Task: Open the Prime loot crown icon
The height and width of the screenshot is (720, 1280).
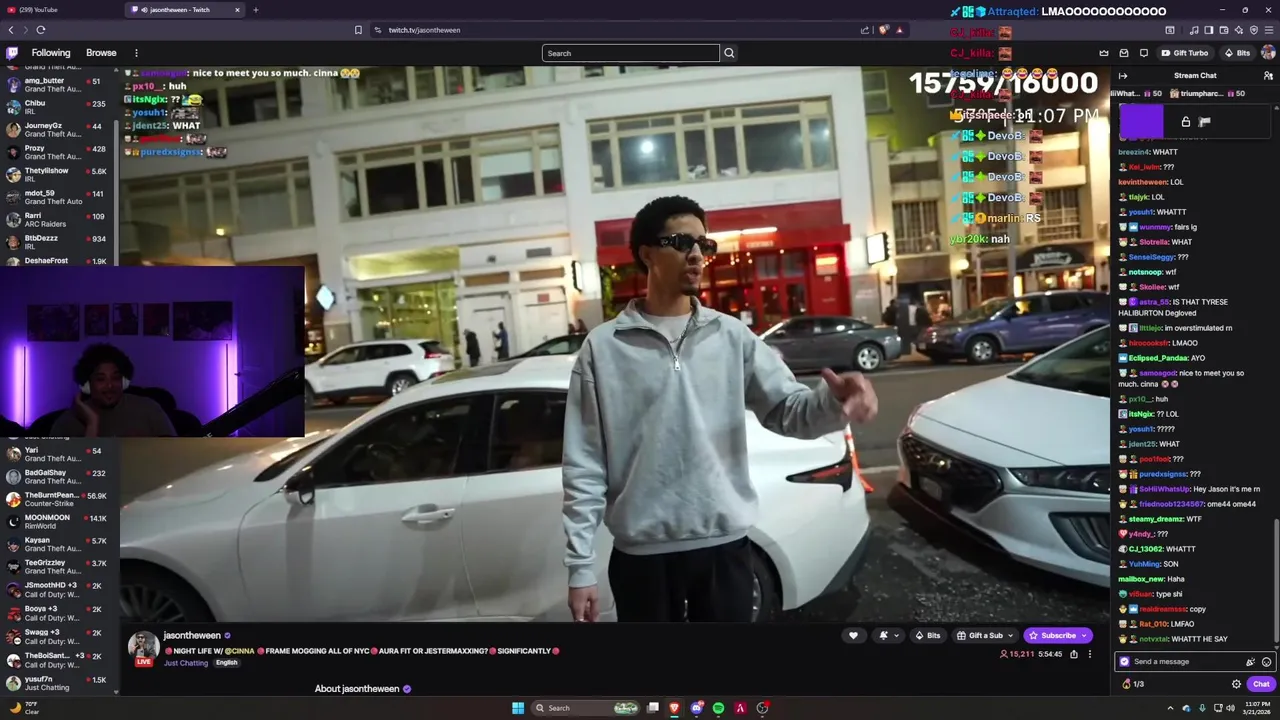Action: 1104,53
